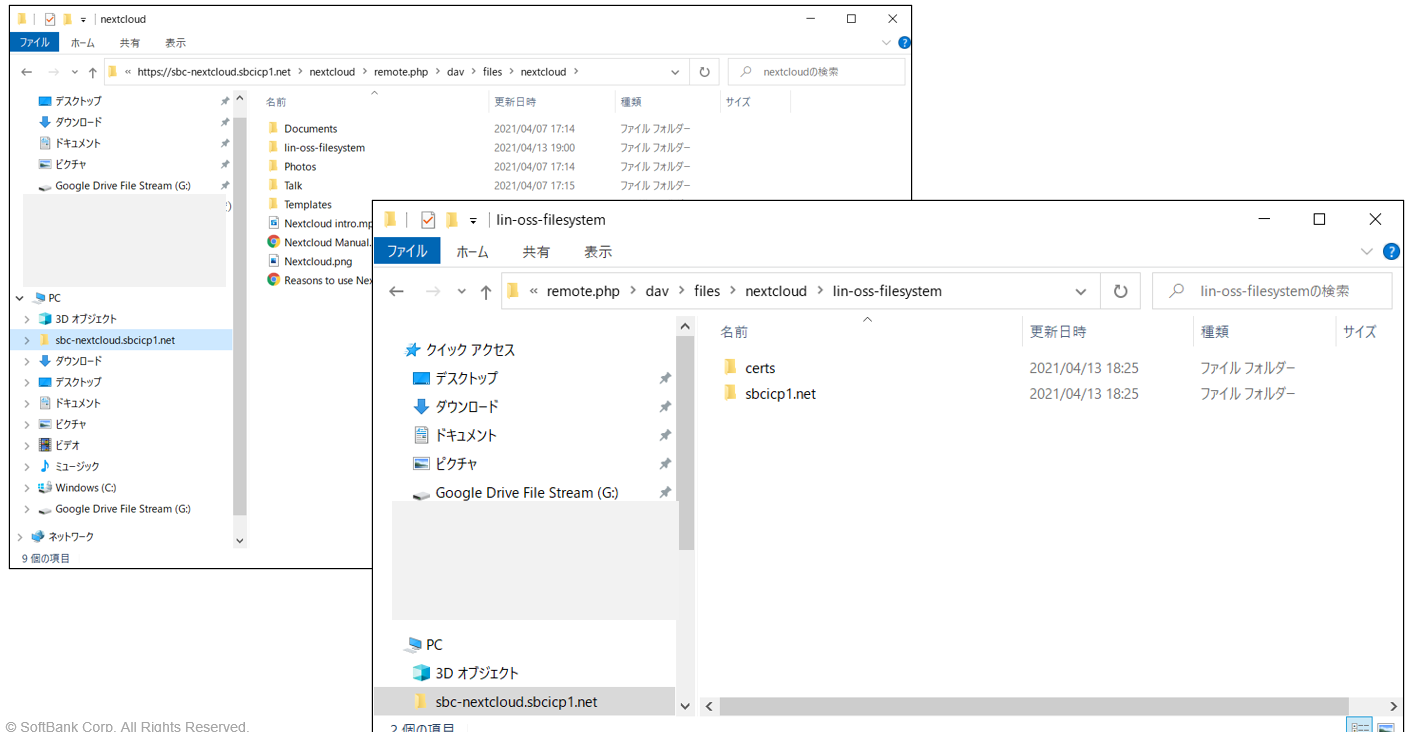
Task: Open Nextcloud.png file in back window
Action: tap(318, 261)
